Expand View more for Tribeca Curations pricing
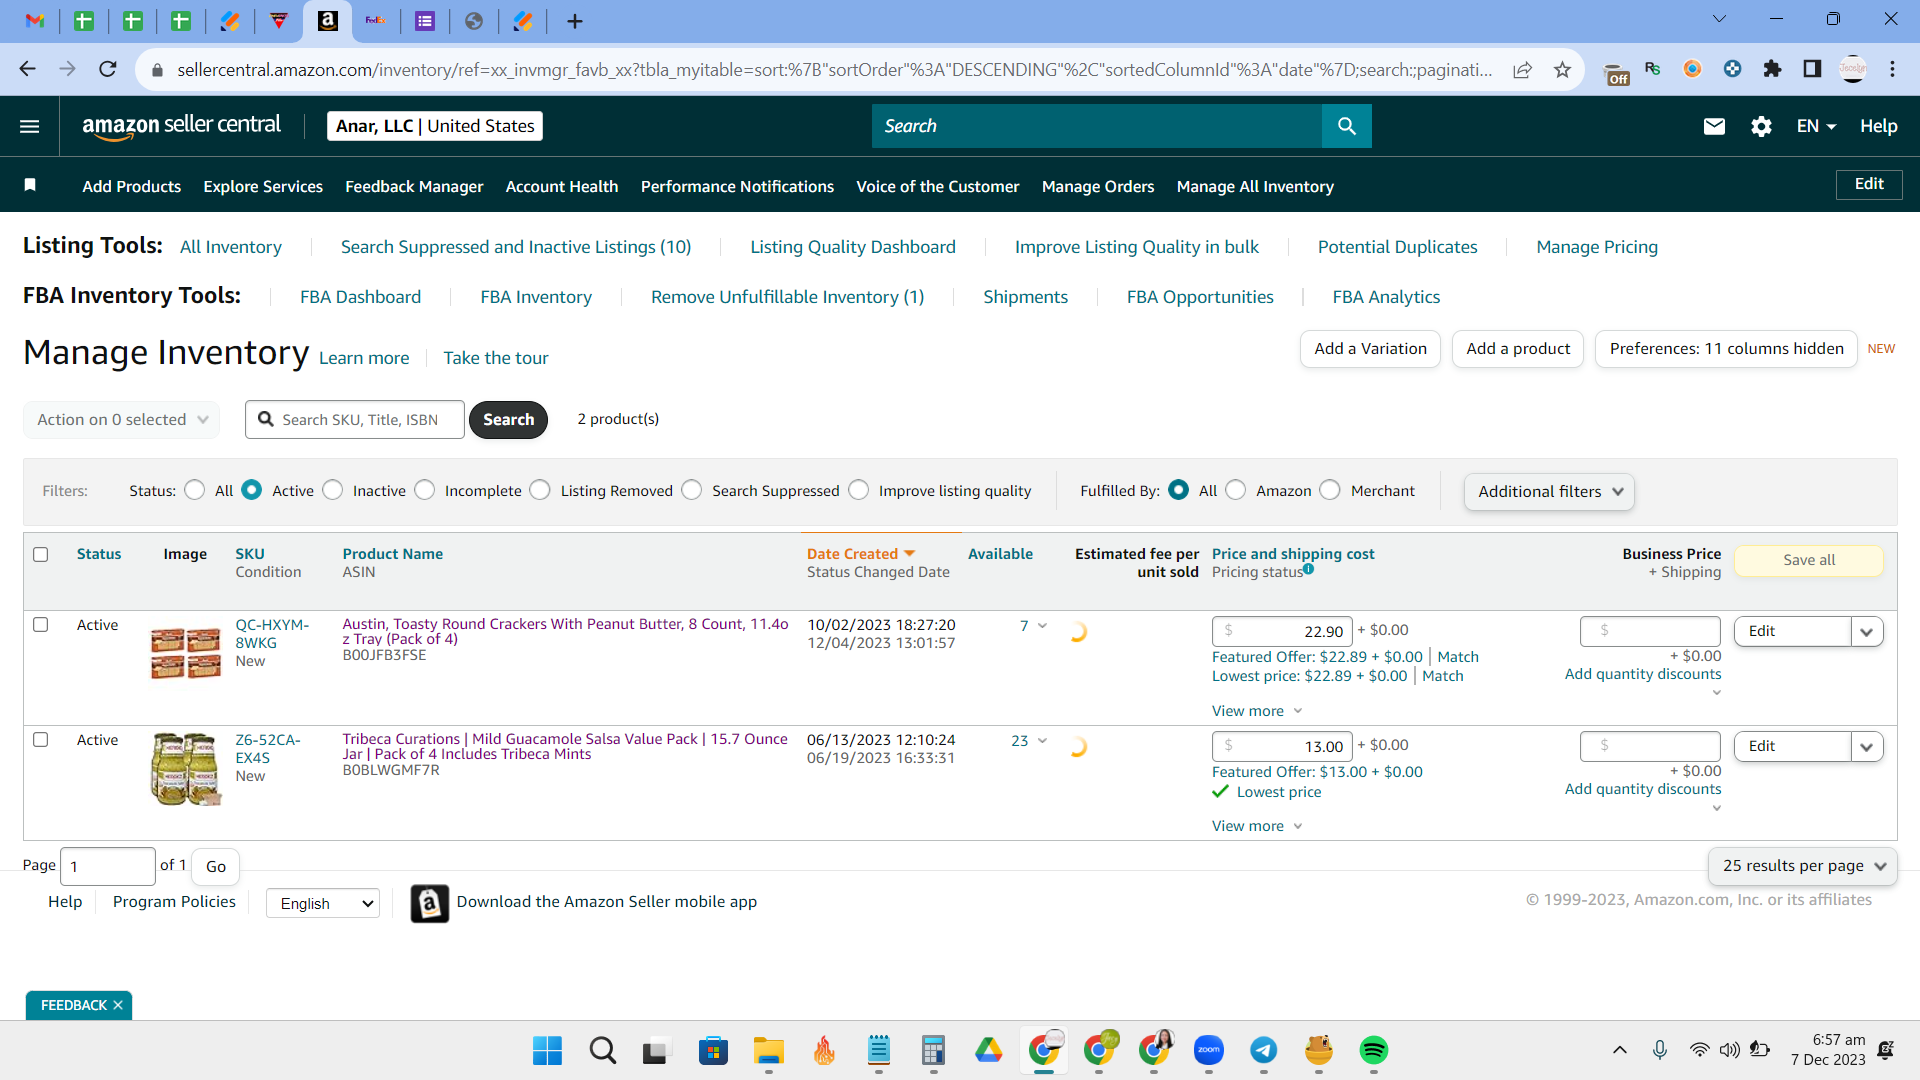This screenshot has height=1080, width=1920. 1257,826
